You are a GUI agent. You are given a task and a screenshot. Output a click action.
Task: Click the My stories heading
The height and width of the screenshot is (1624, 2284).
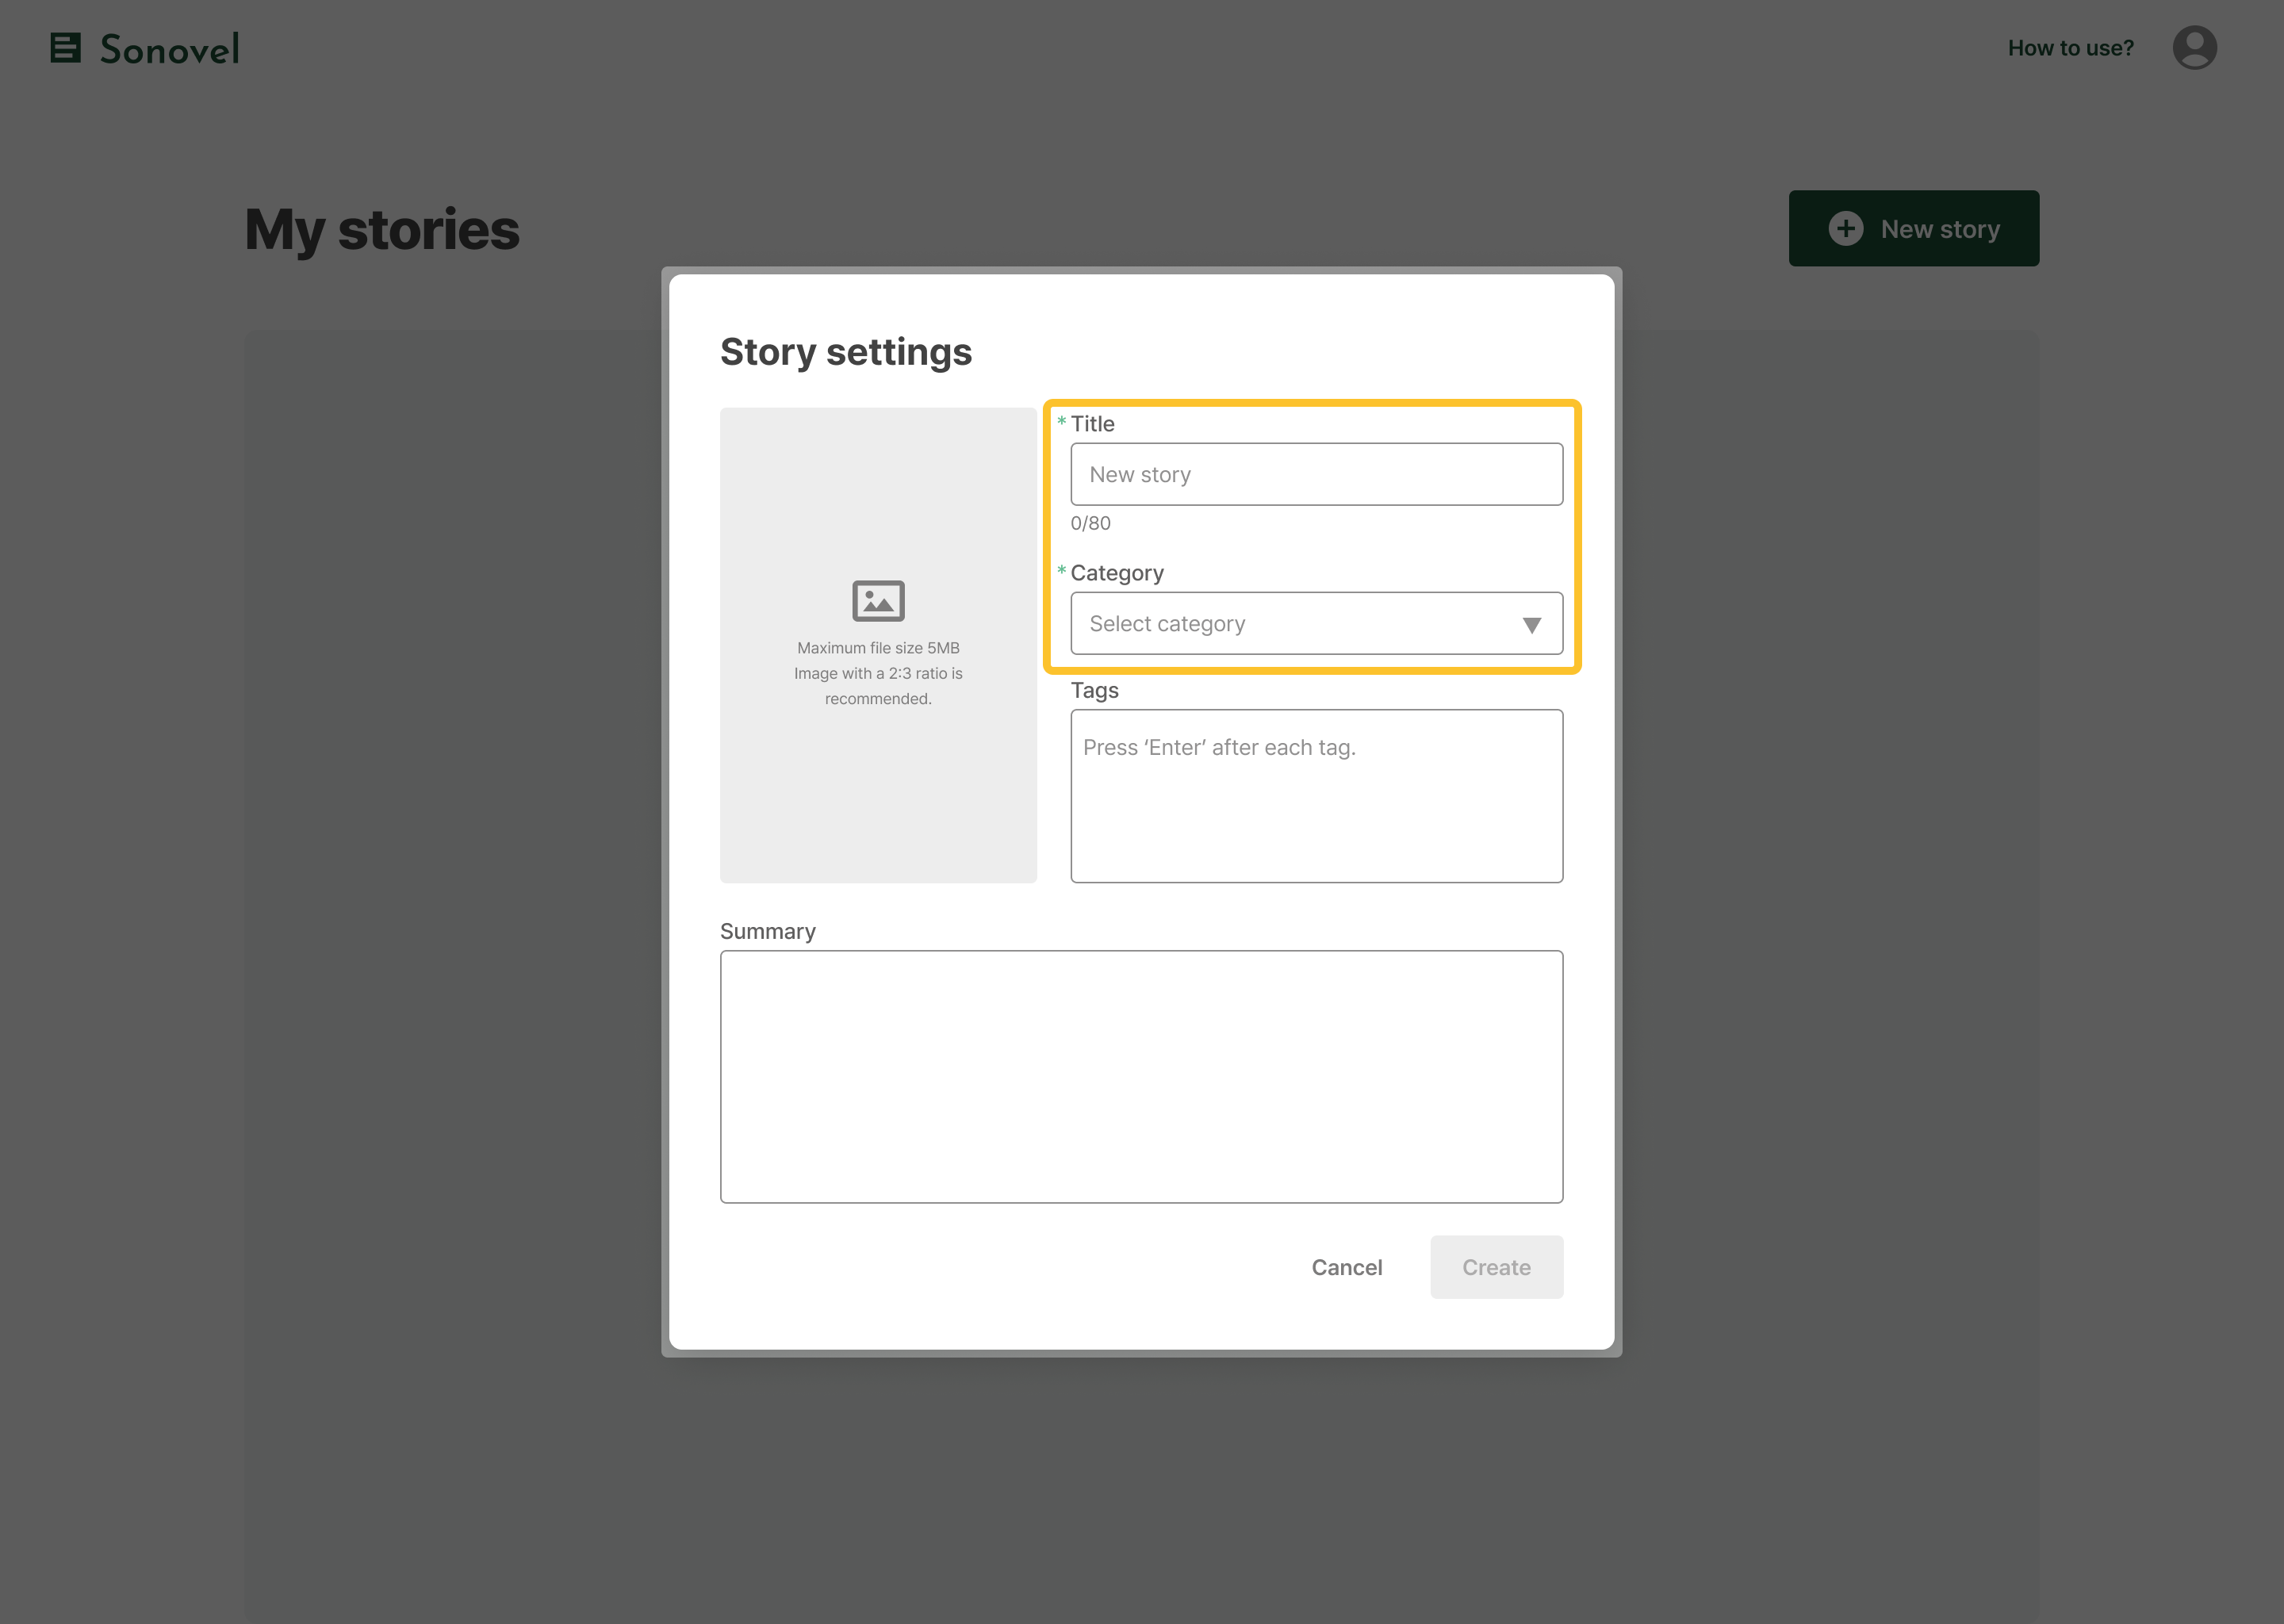[382, 231]
